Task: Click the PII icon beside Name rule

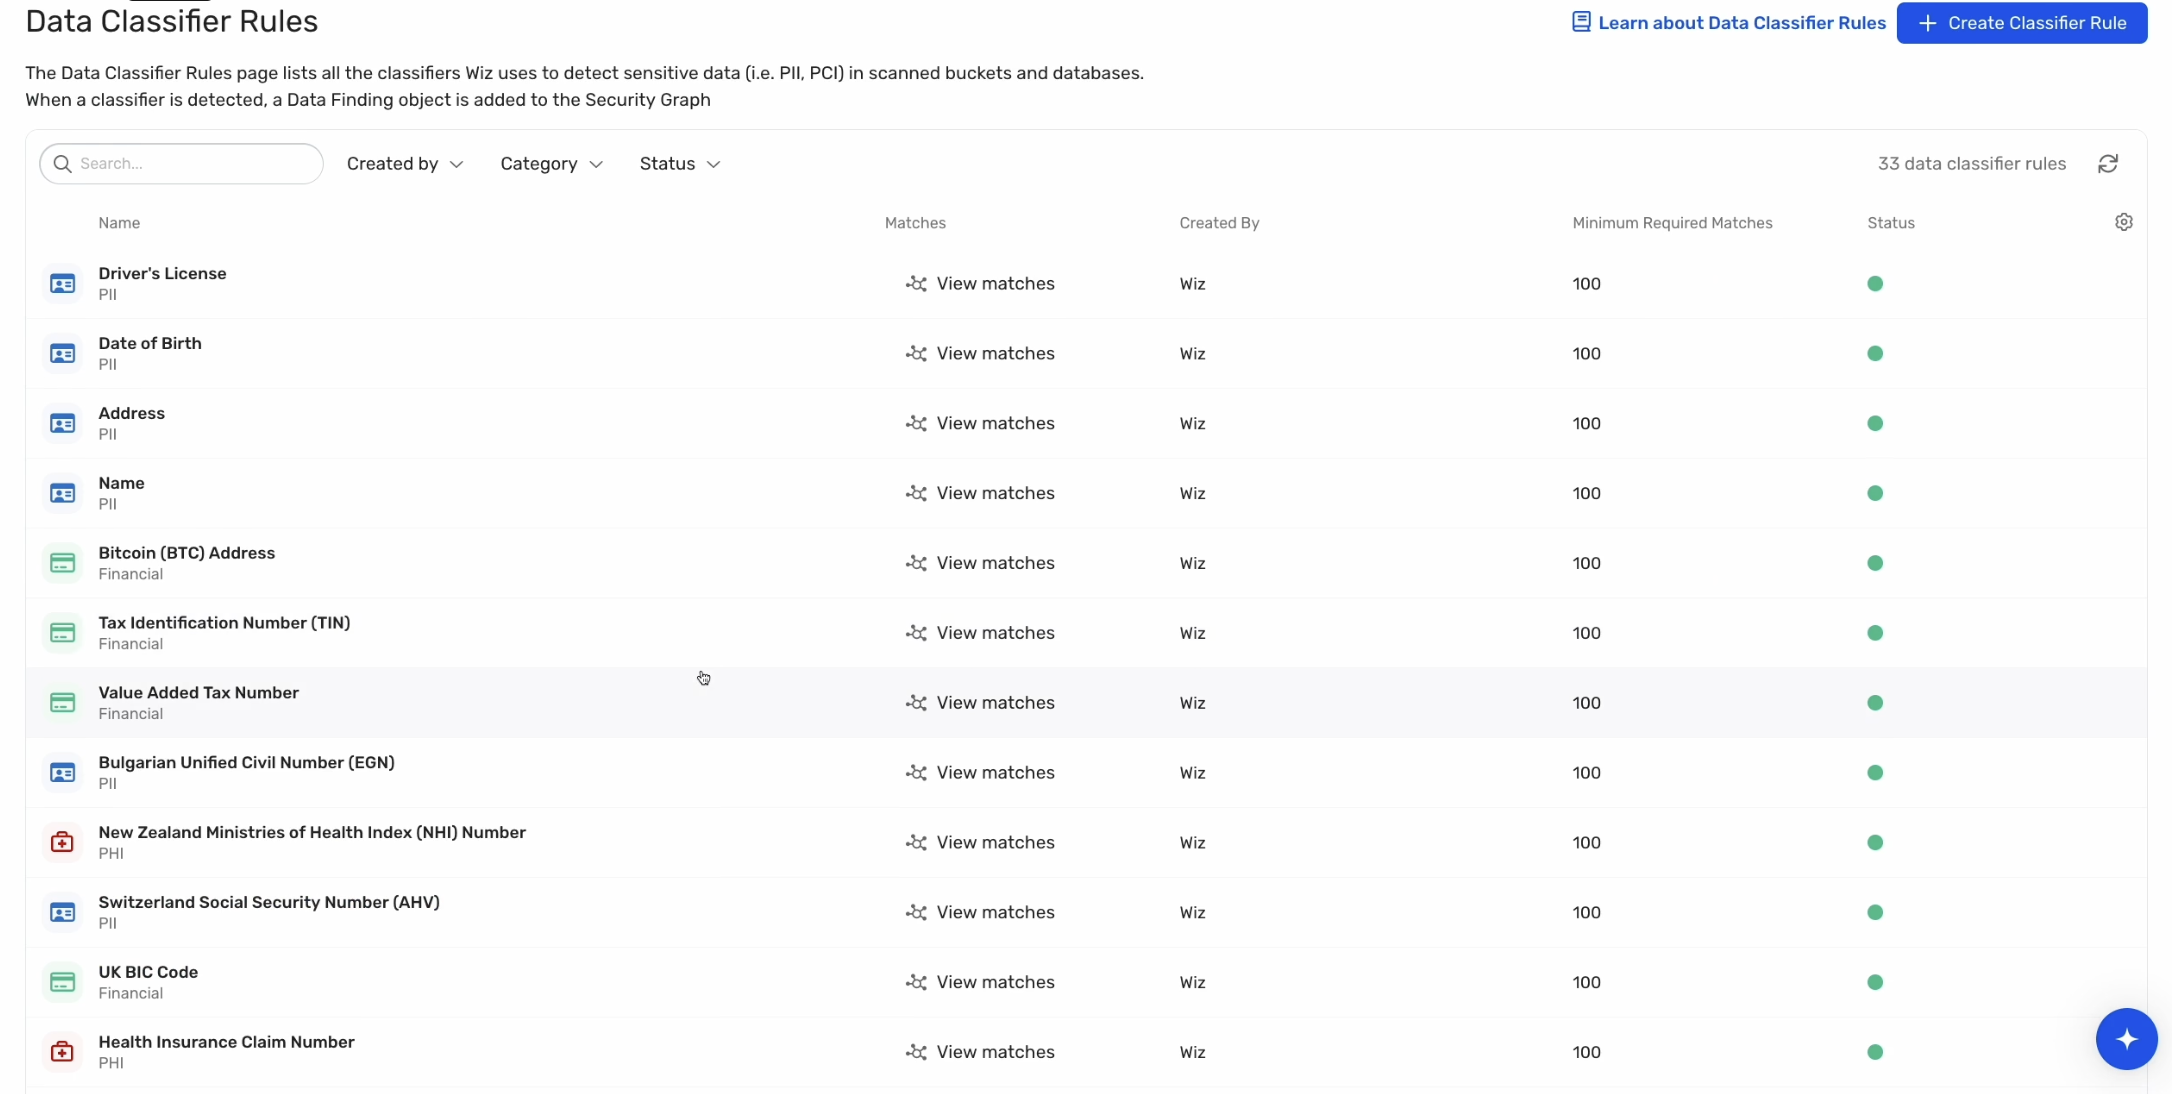Action: 62,494
